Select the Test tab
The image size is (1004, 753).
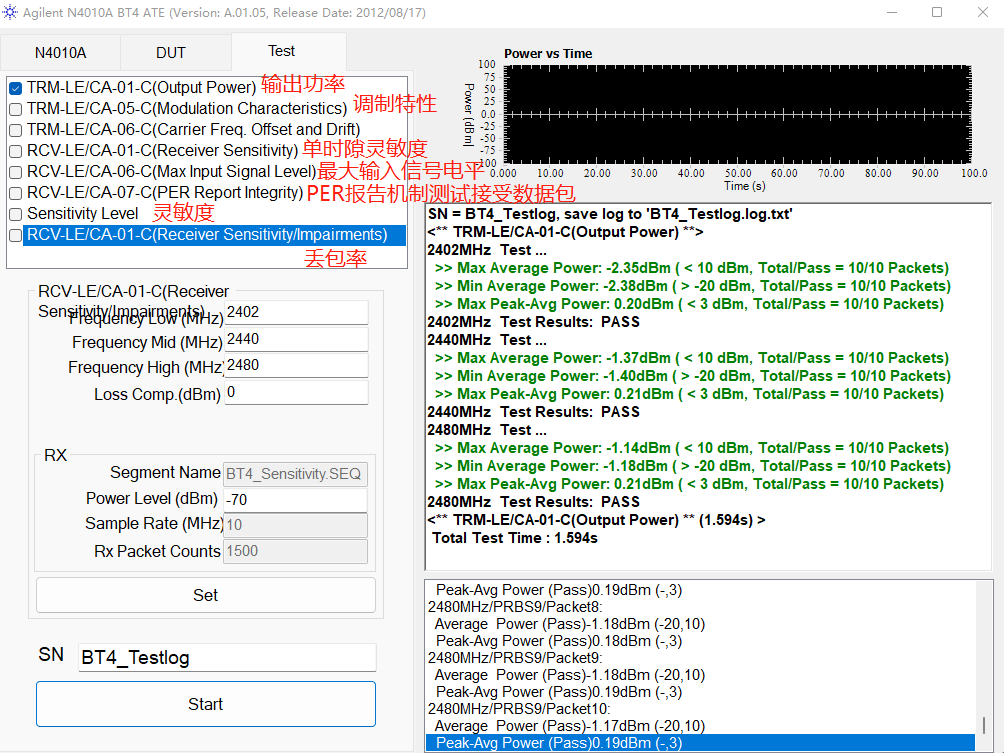coord(282,51)
